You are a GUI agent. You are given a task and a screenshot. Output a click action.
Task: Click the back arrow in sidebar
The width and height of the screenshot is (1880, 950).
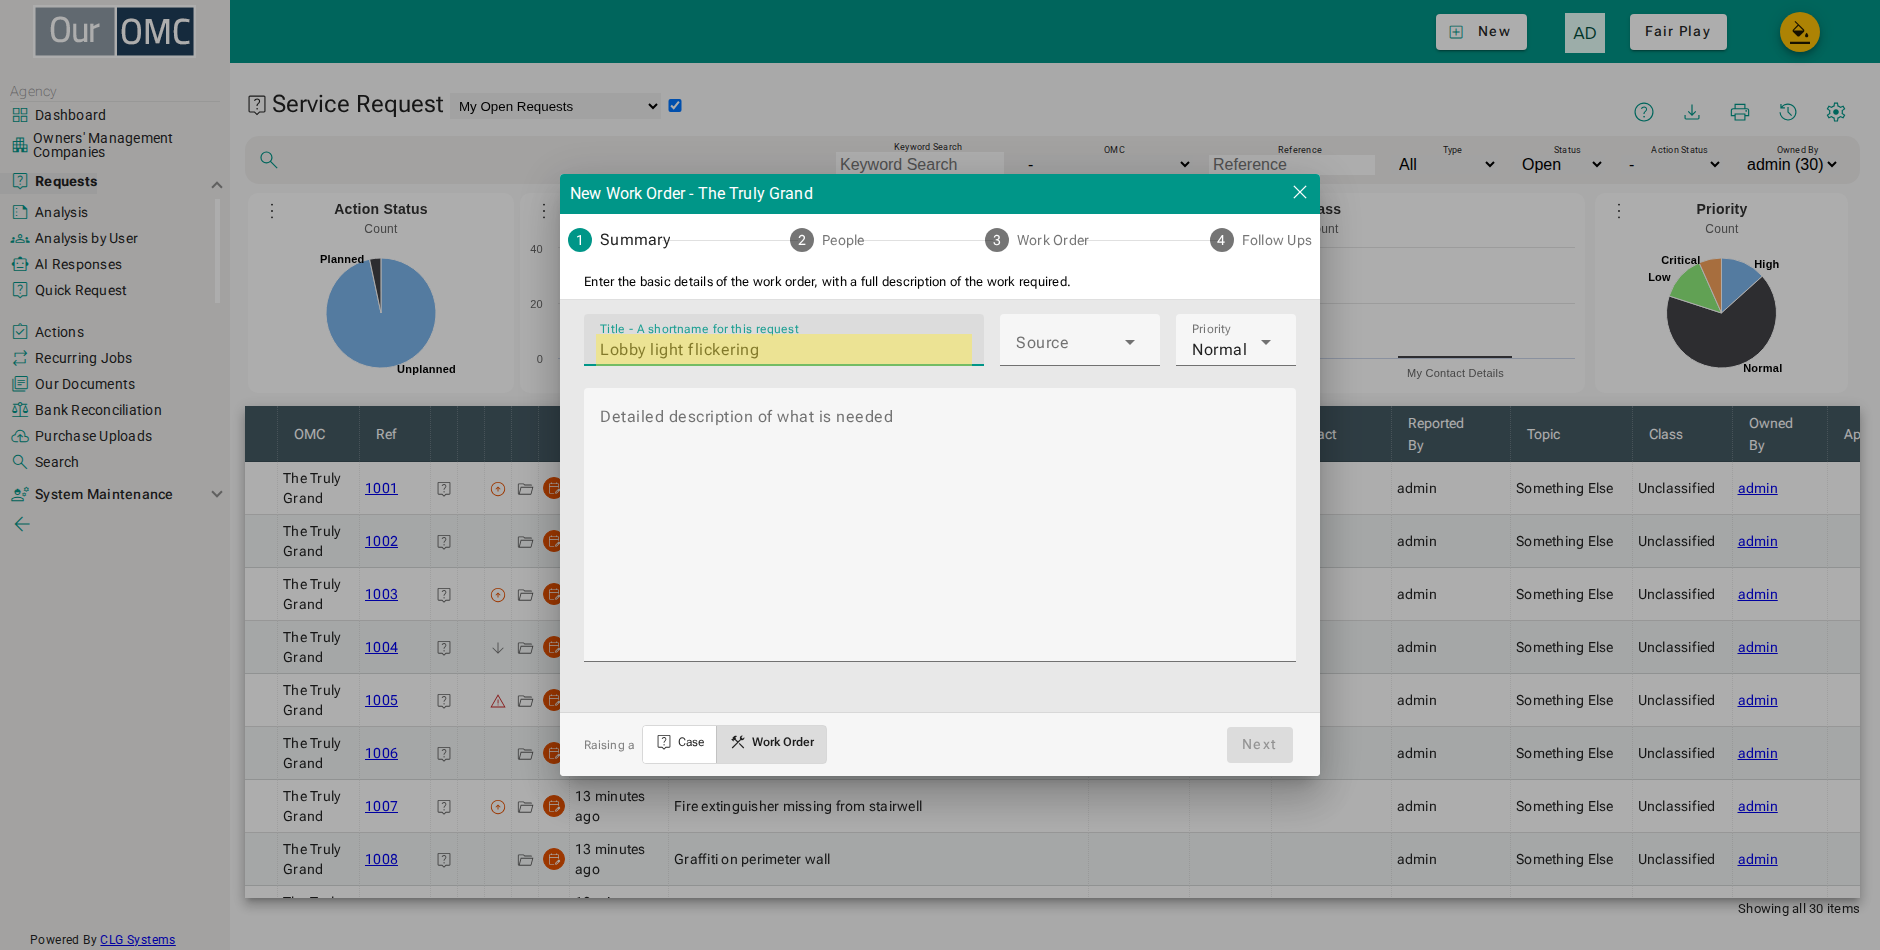pyautogui.click(x=22, y=524)
